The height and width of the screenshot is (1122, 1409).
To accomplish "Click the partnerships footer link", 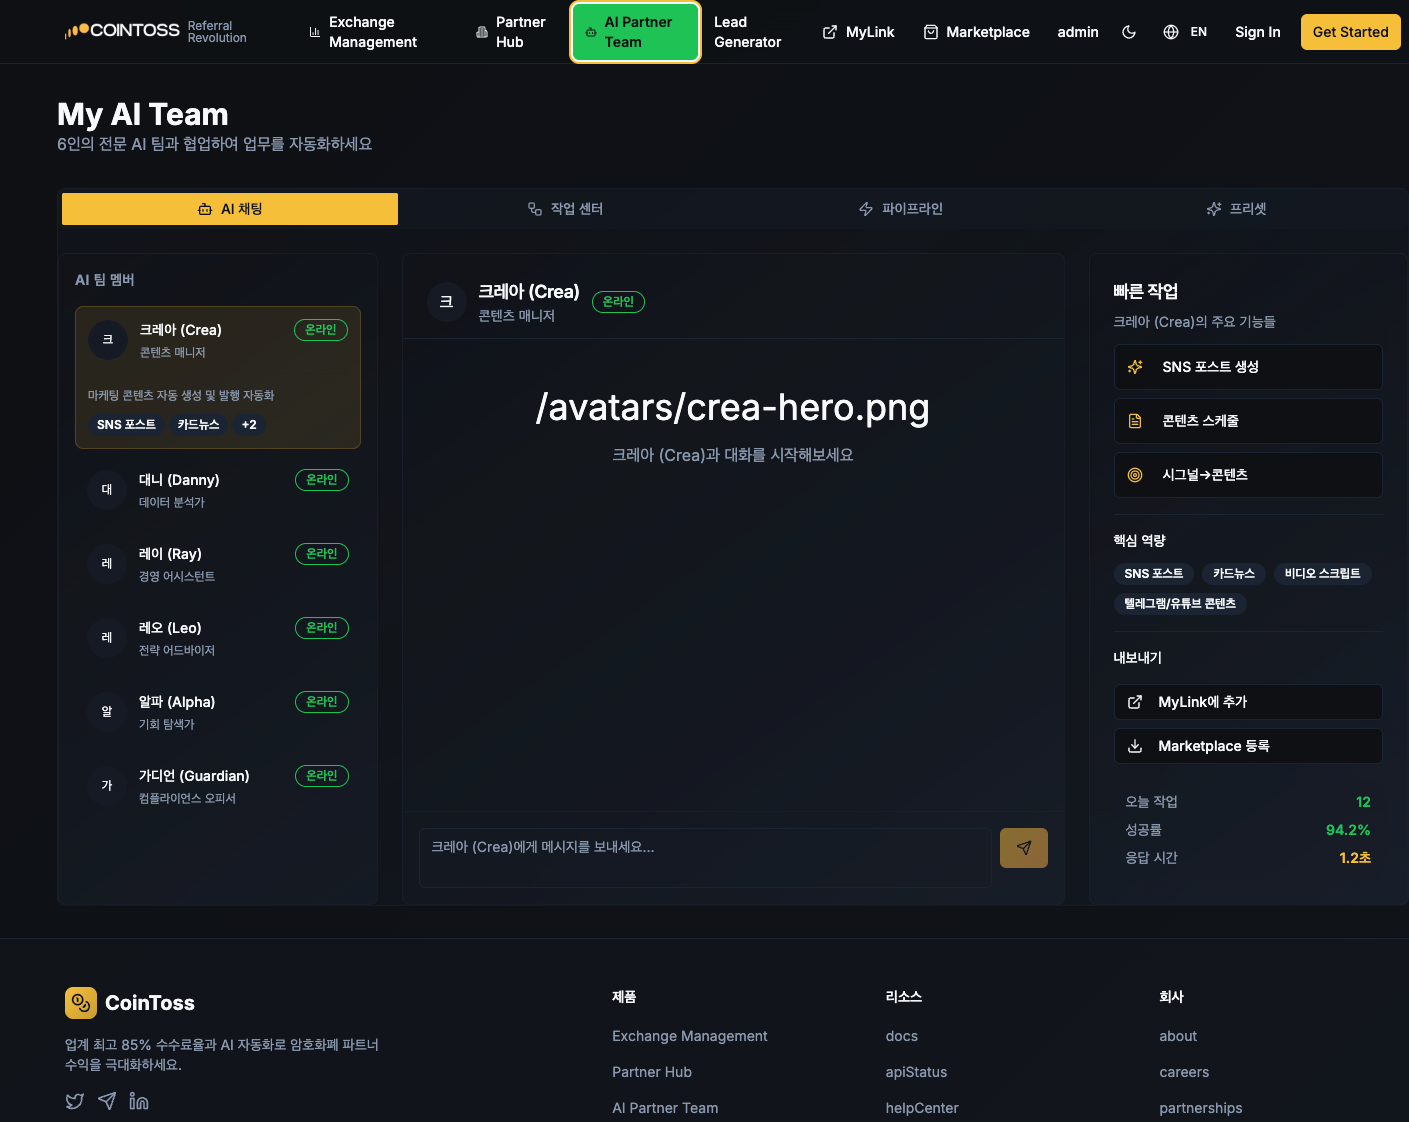I will [1201, 1108].
